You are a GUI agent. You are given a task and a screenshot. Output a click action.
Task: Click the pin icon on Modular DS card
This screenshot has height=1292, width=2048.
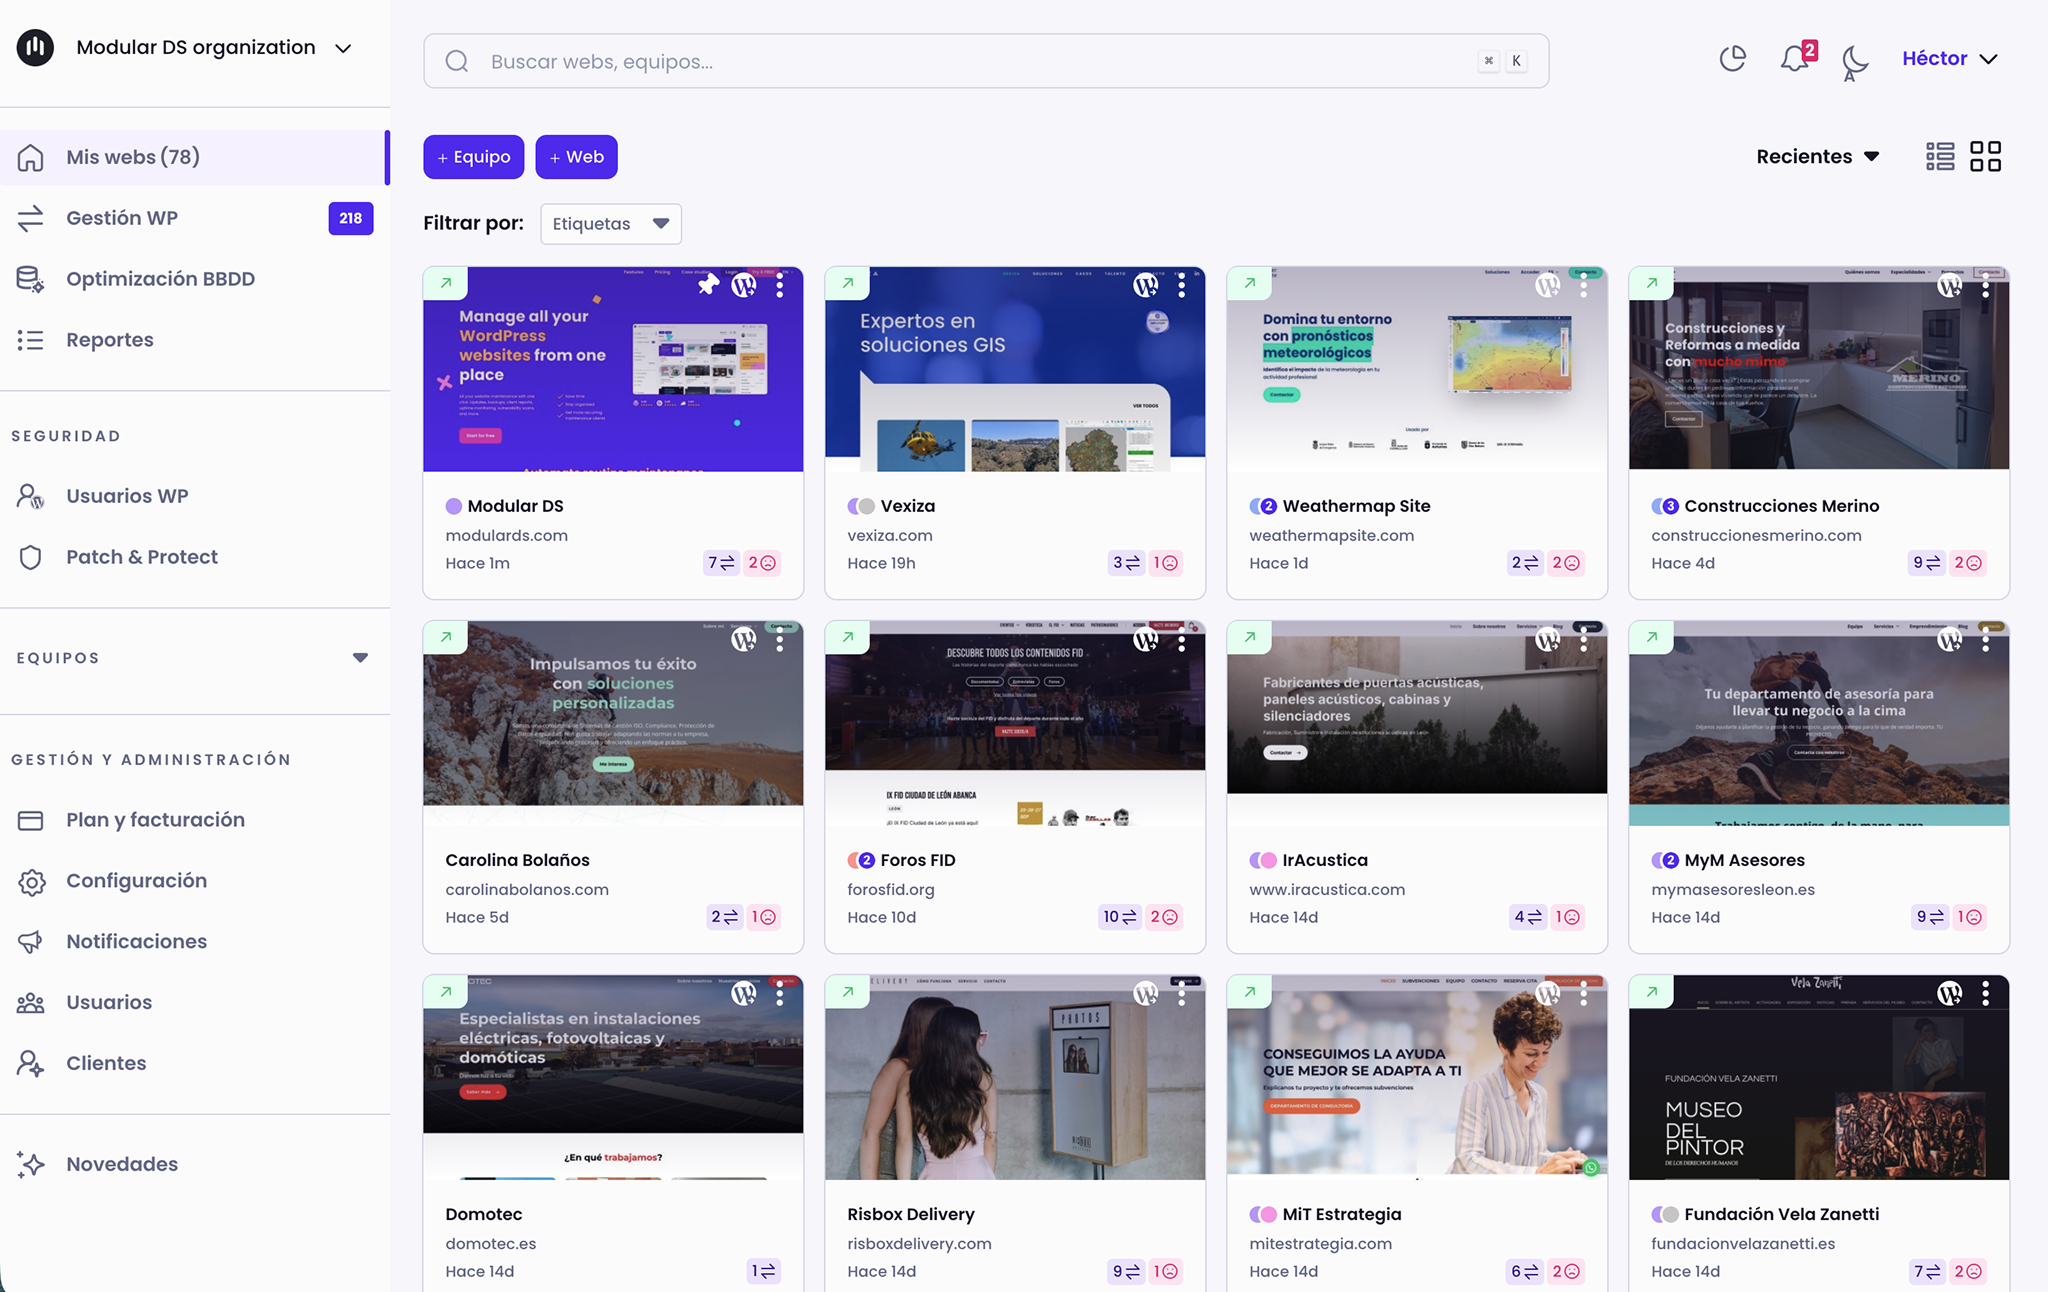(x=708, y=285)
